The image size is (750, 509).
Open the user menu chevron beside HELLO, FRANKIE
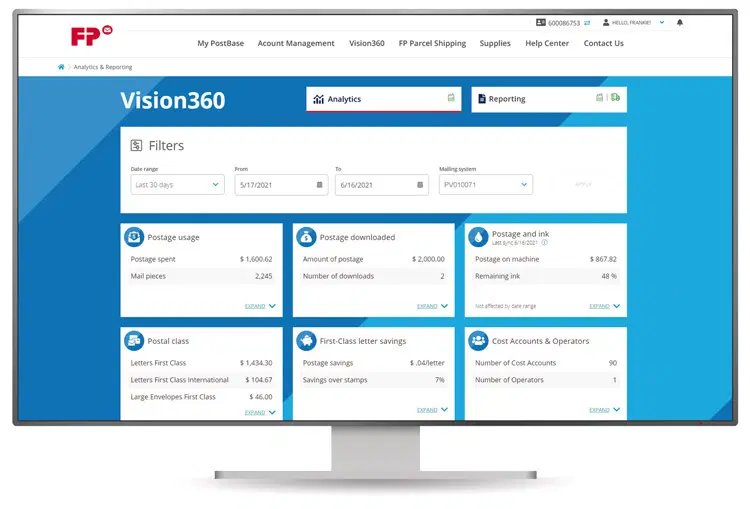coord(662,22)
